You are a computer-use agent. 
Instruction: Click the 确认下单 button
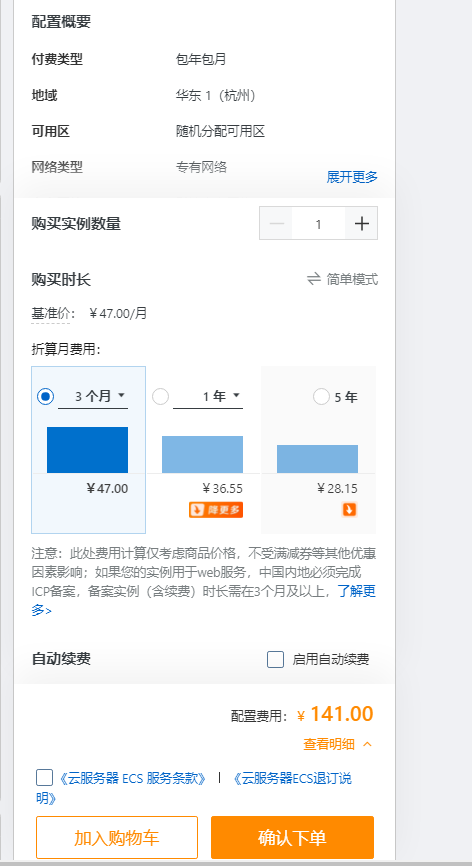coord(292,837)
